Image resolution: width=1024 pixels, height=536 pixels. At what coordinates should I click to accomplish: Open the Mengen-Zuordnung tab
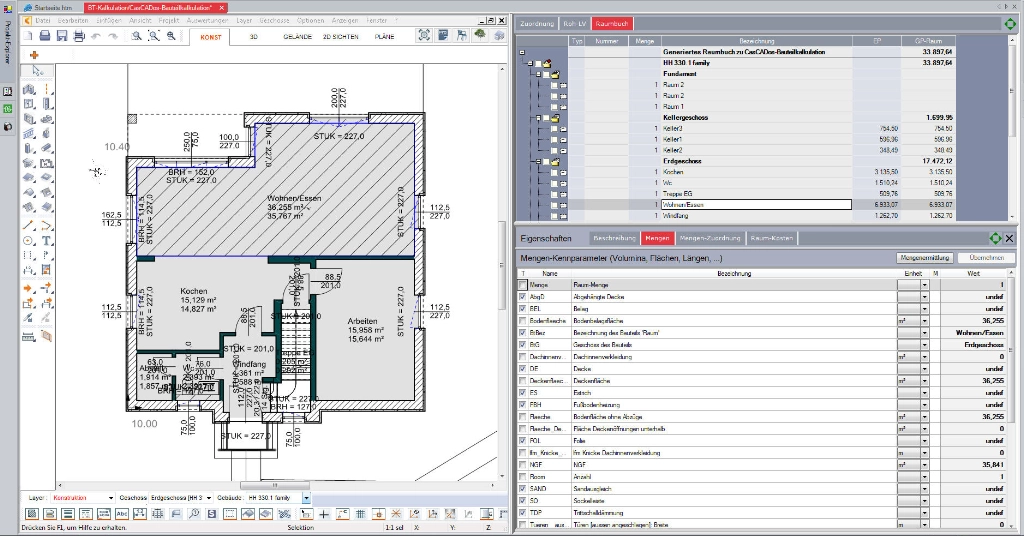pos(711,238)
